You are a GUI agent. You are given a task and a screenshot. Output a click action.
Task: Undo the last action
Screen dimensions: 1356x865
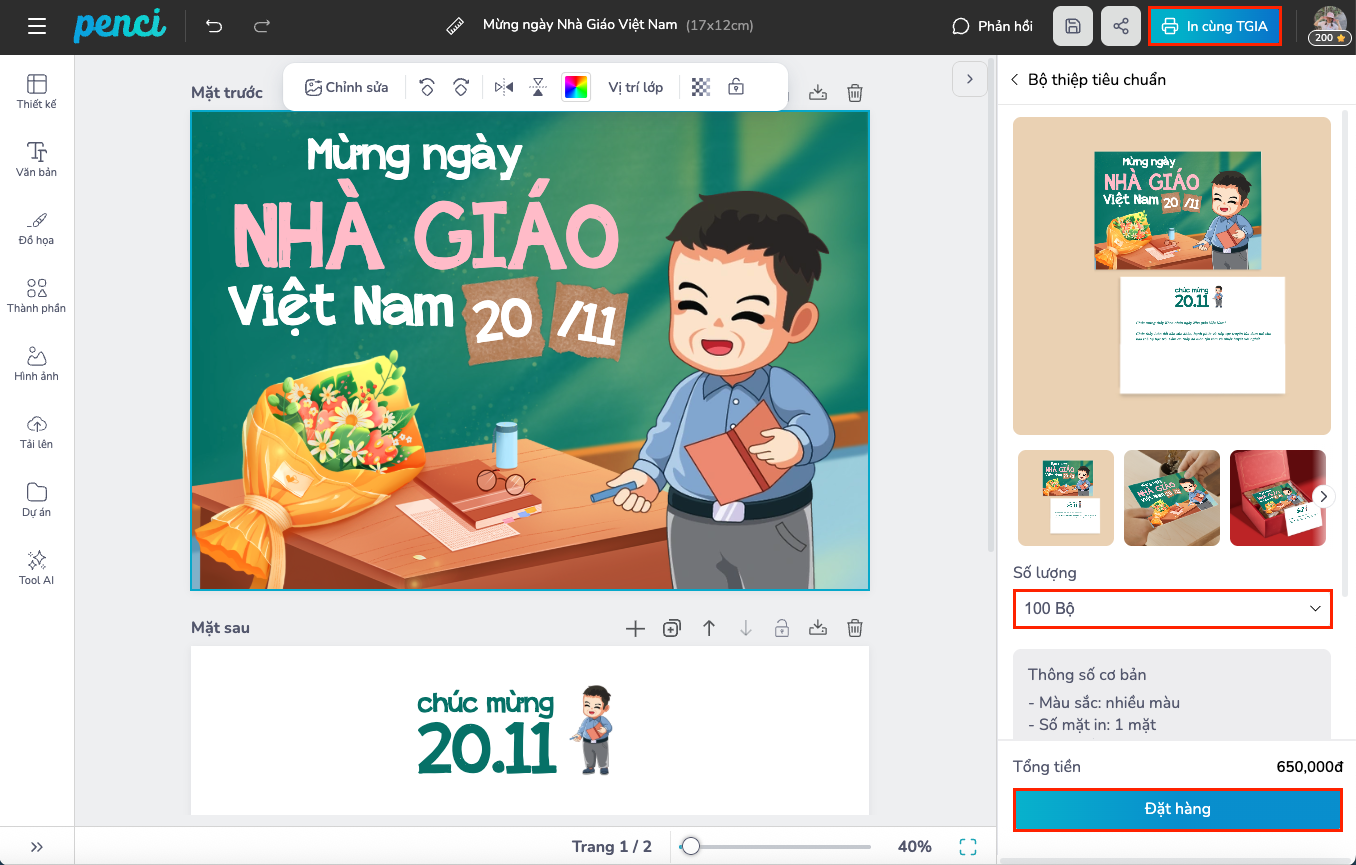214,26
